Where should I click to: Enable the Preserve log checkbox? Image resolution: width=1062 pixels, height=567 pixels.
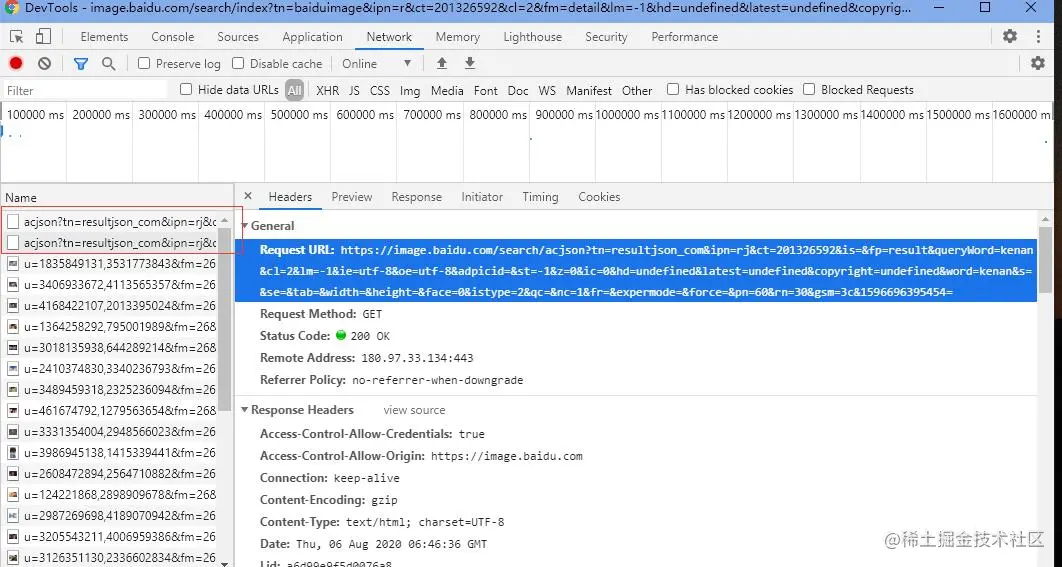click(144, 63)
